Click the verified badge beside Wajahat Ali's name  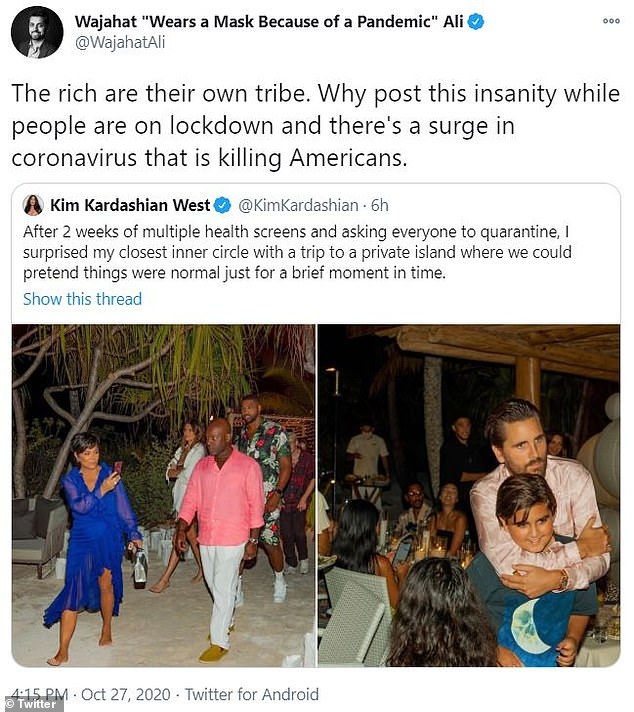coord(476,21)
